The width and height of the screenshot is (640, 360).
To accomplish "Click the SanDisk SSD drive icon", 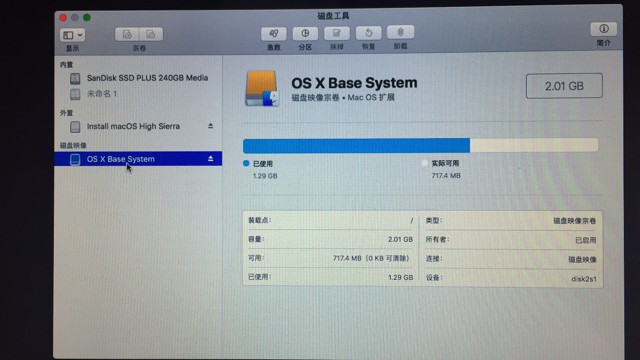I will click(75, 78).
